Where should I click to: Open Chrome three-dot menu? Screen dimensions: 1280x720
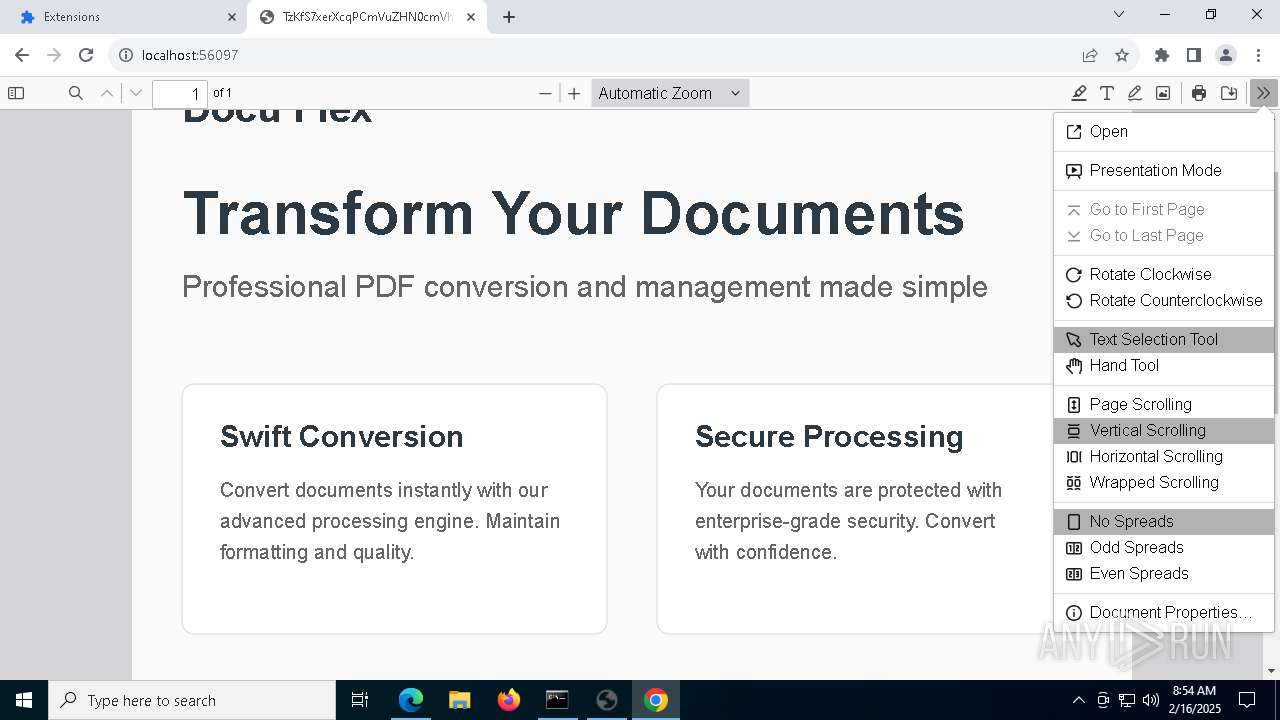click(x=1258, y=55)
